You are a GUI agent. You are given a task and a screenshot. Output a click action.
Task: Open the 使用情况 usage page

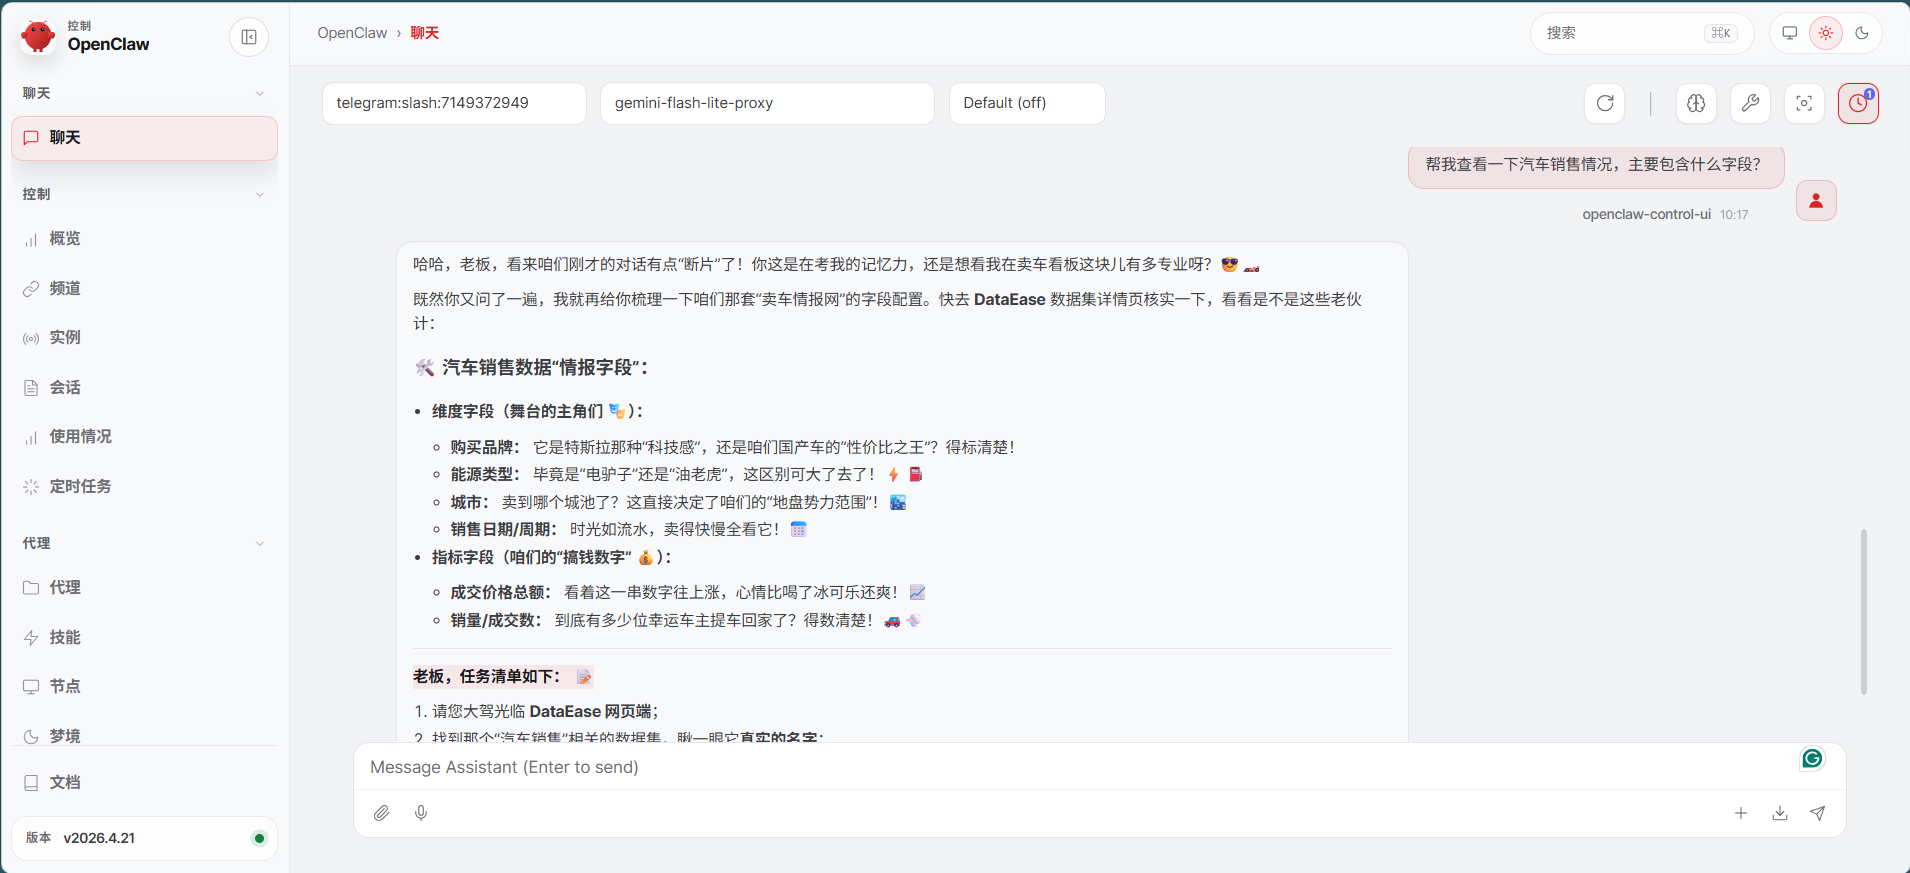[x=144, y=437]
